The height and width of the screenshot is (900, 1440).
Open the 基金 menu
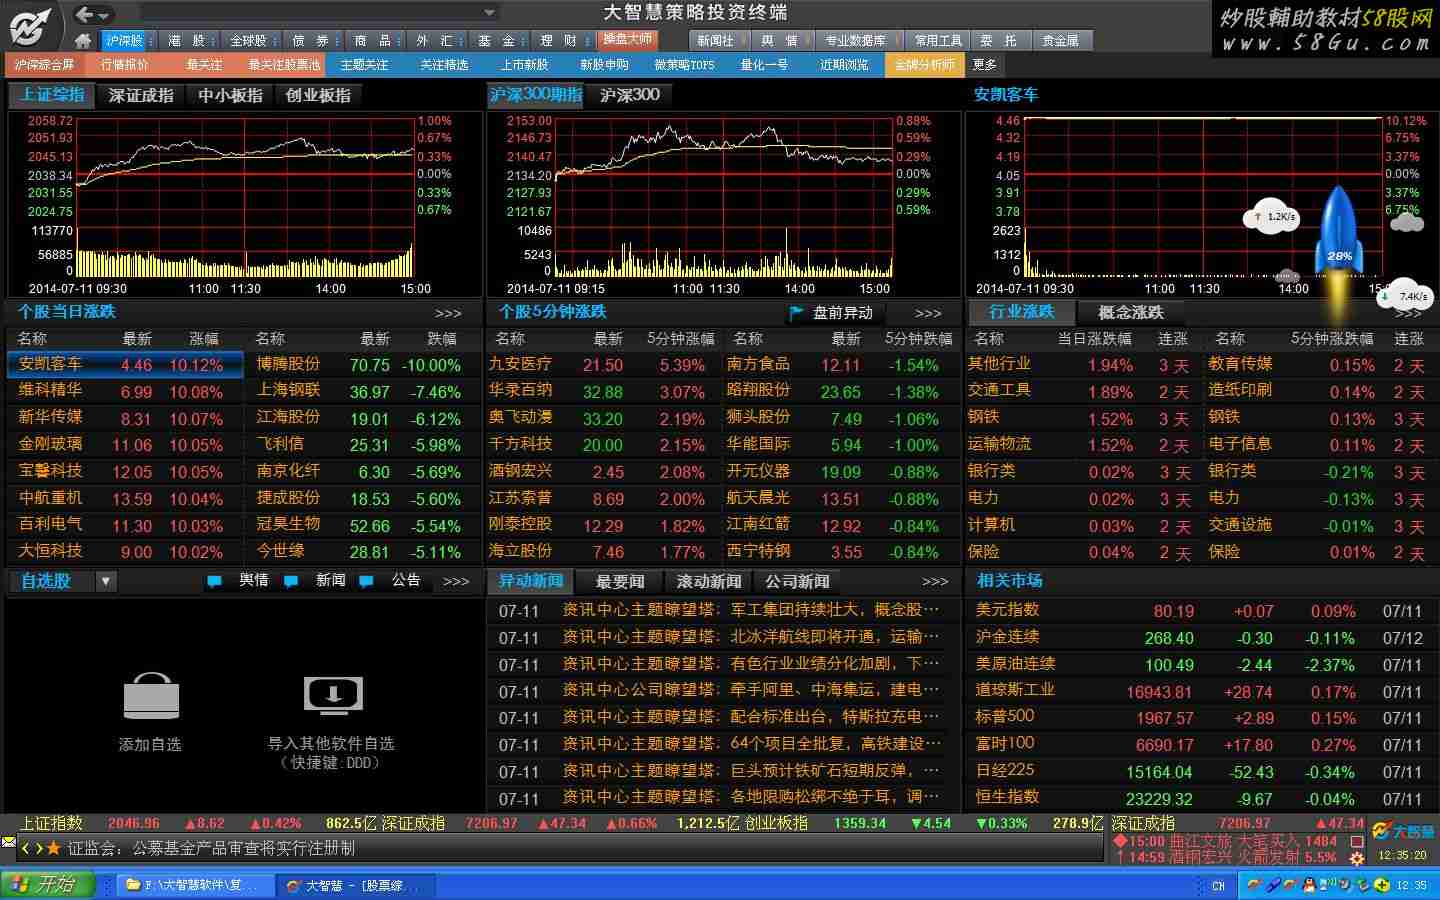[496, 41]
